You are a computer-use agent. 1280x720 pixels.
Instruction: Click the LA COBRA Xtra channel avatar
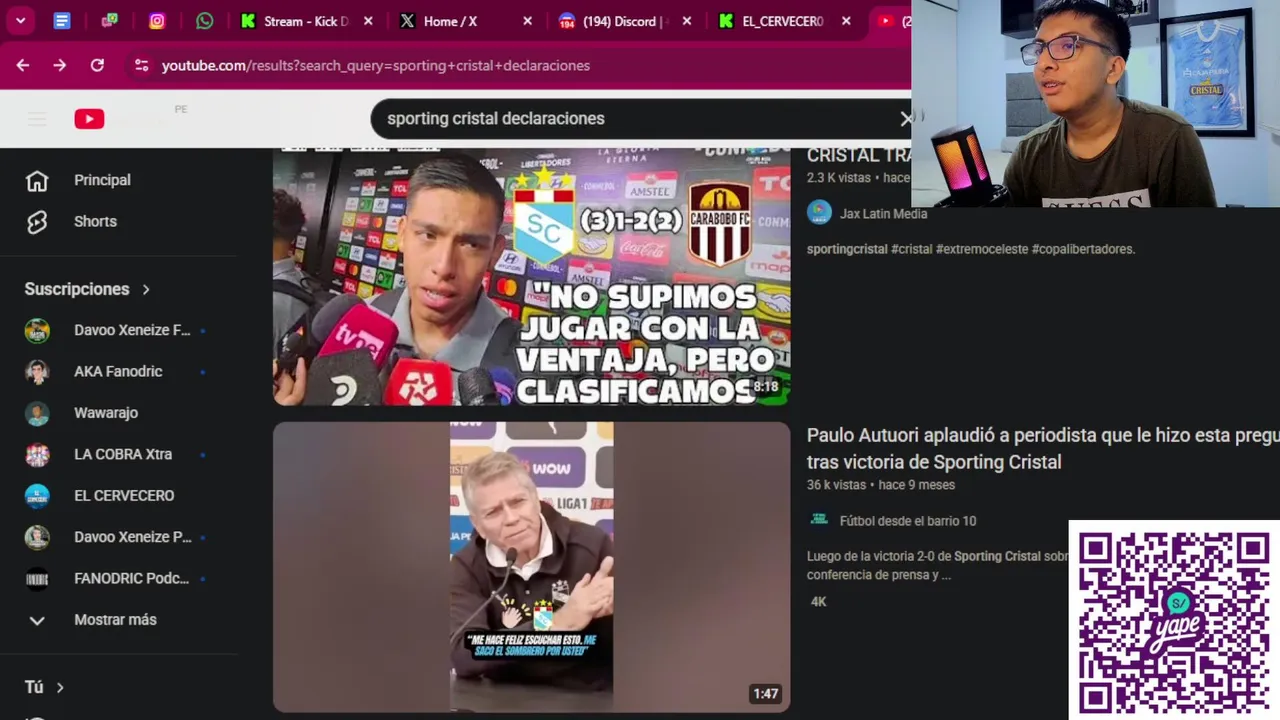(37, 454)
